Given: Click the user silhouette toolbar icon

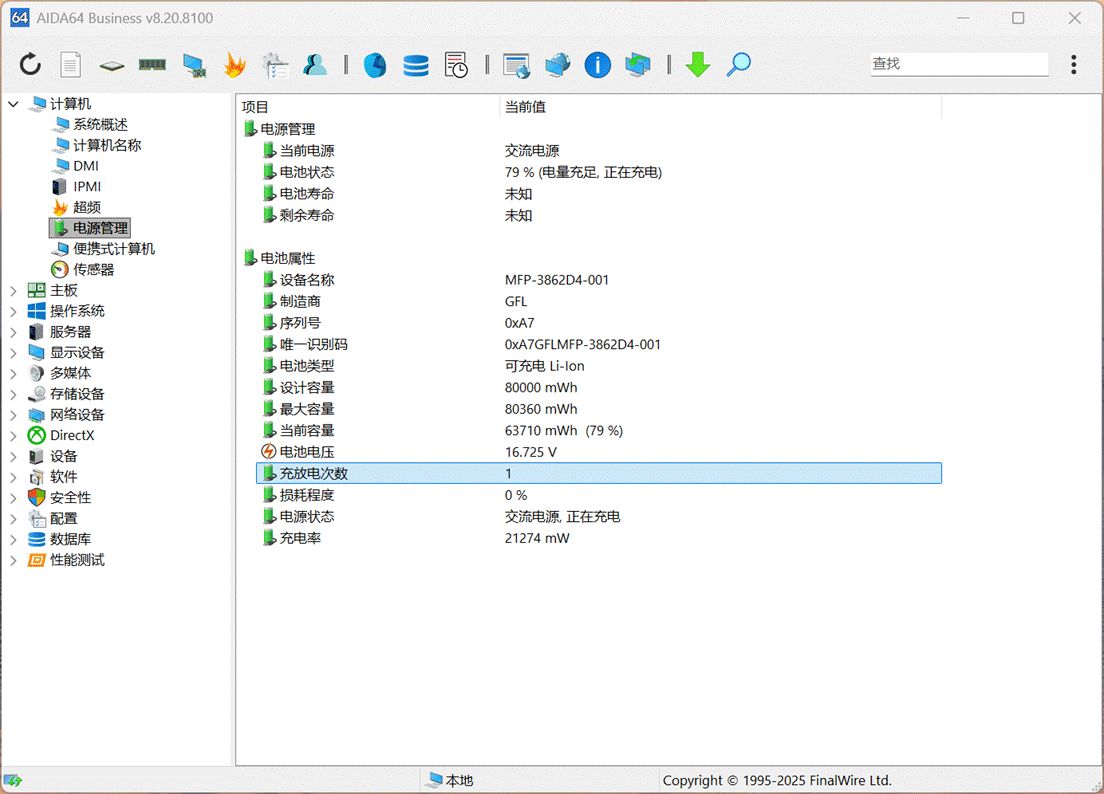Looking at the screenshot, I should [x=315, y=65].
